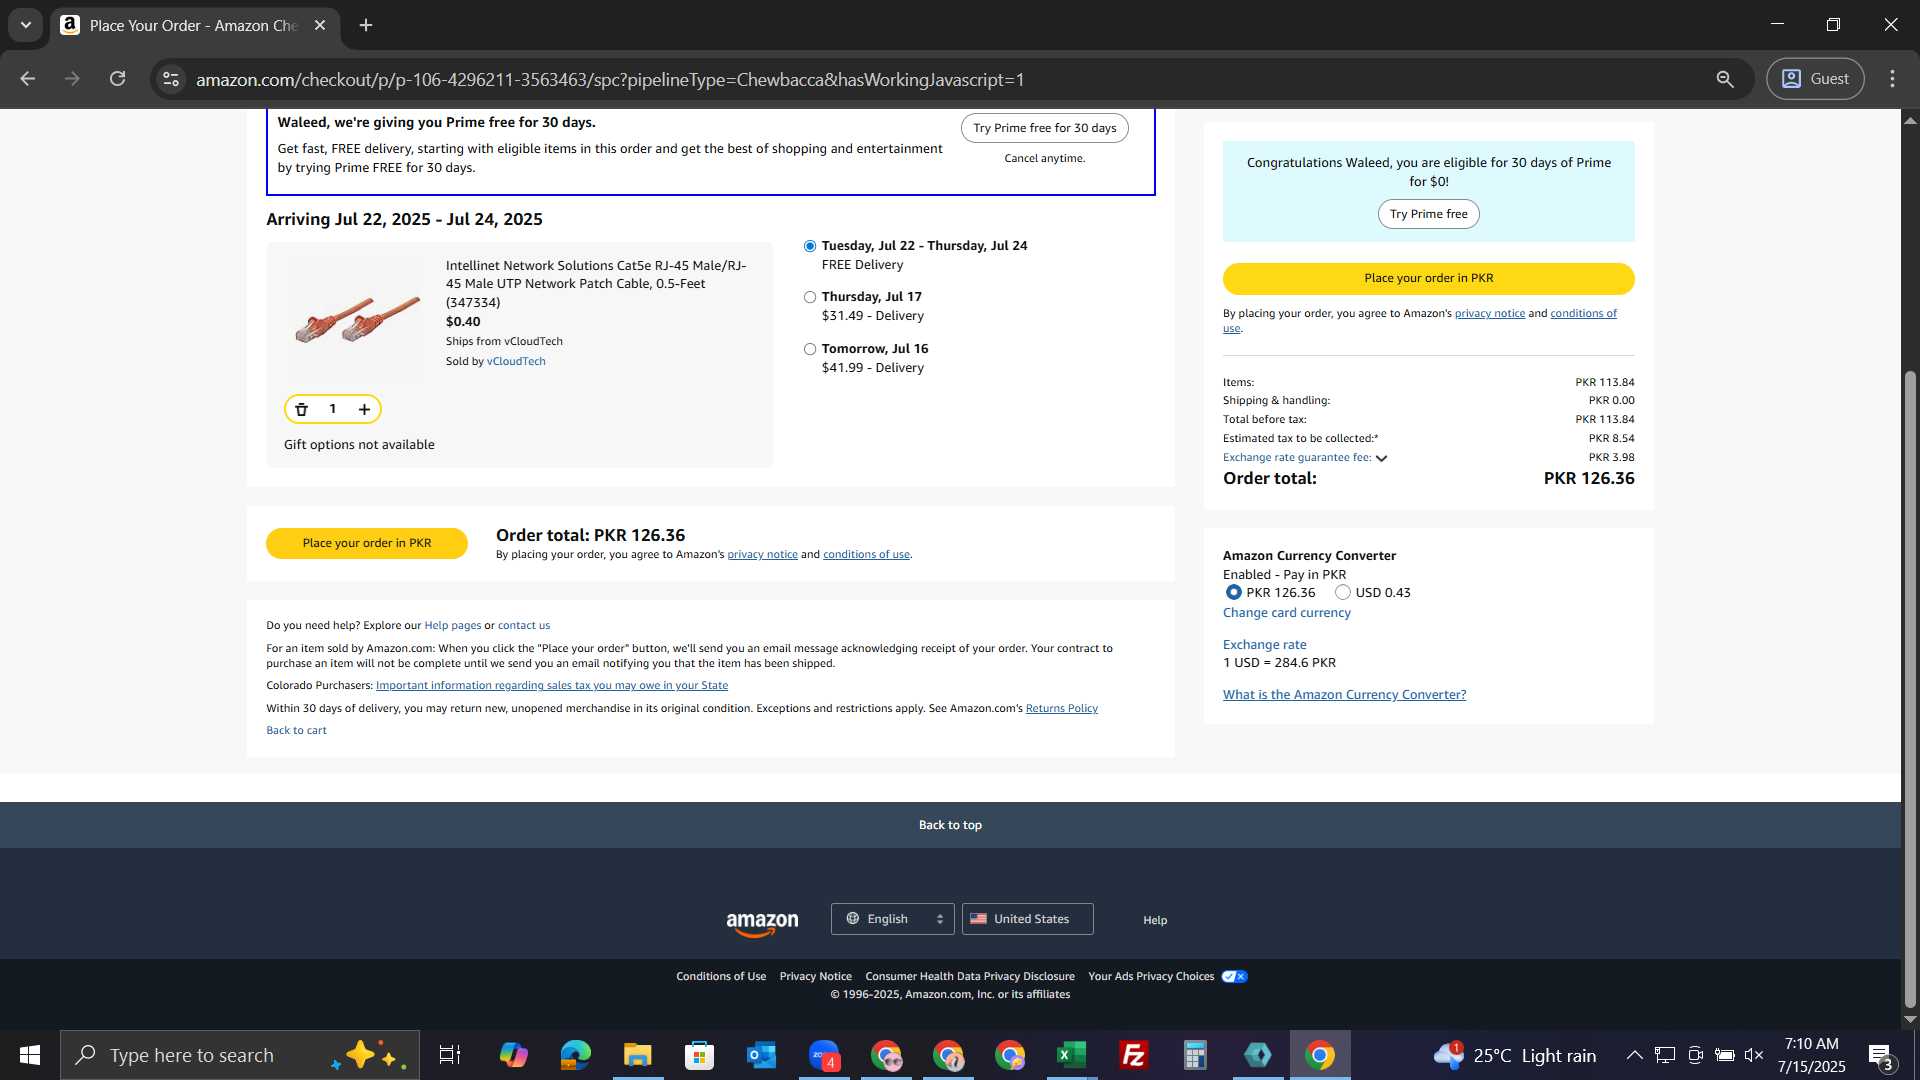Viewport: 1920px width, 1080px height.
Task: Open the Returns Policy link
Action: click(x=1061, y=709)
